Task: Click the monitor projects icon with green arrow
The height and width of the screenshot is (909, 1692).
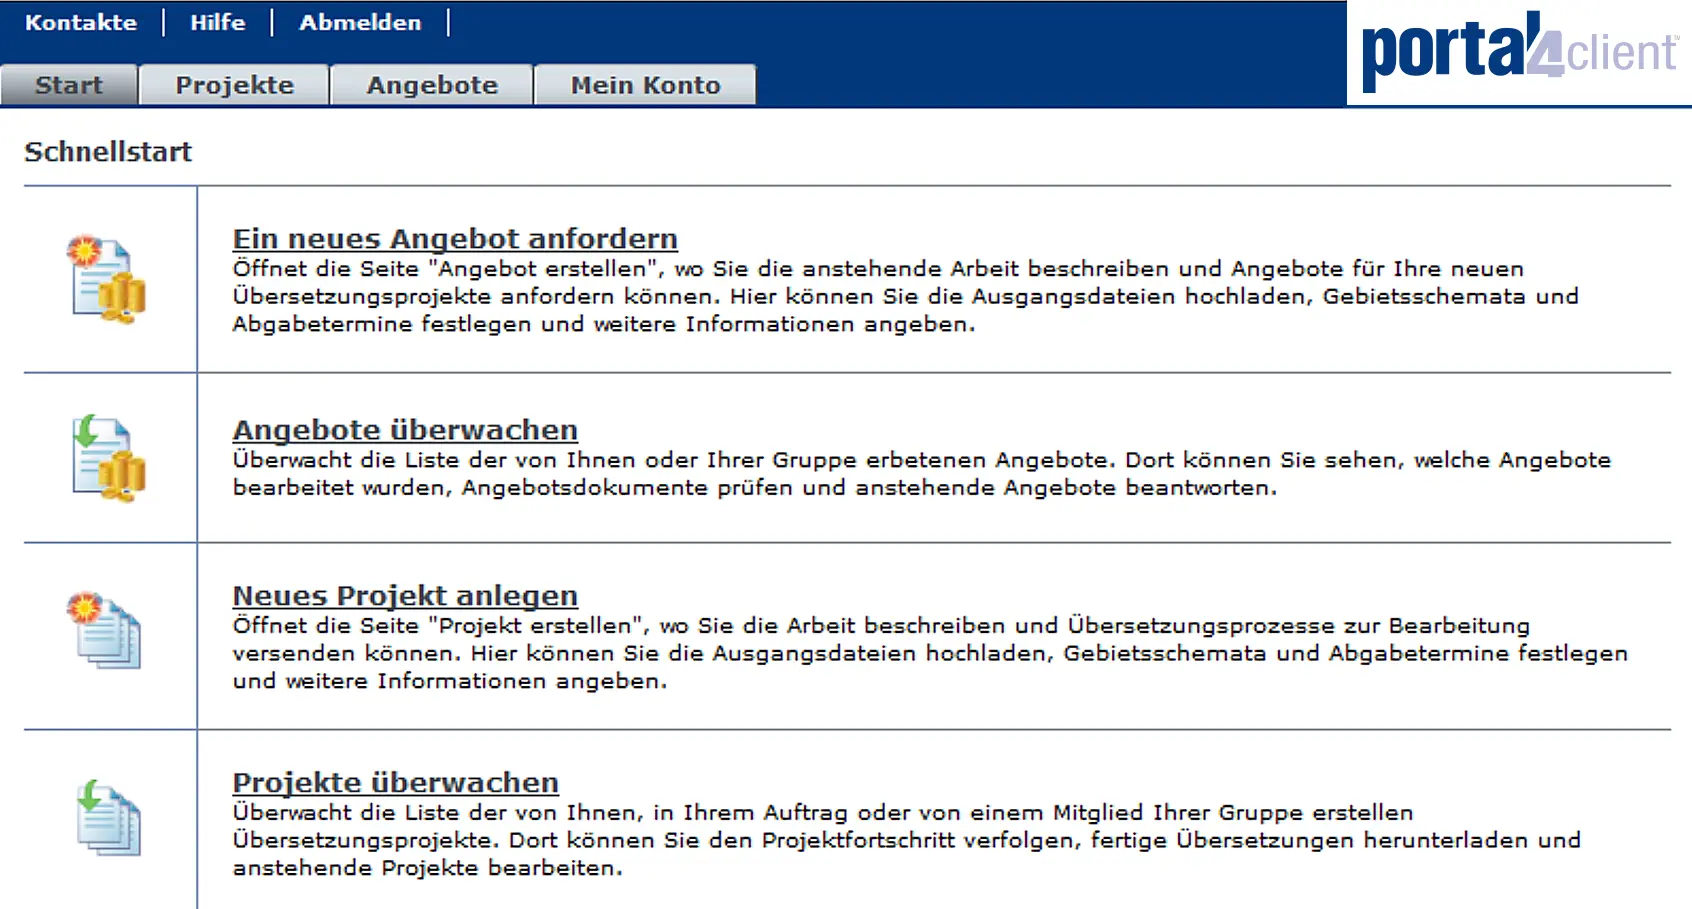Action: tap(108, 818)
